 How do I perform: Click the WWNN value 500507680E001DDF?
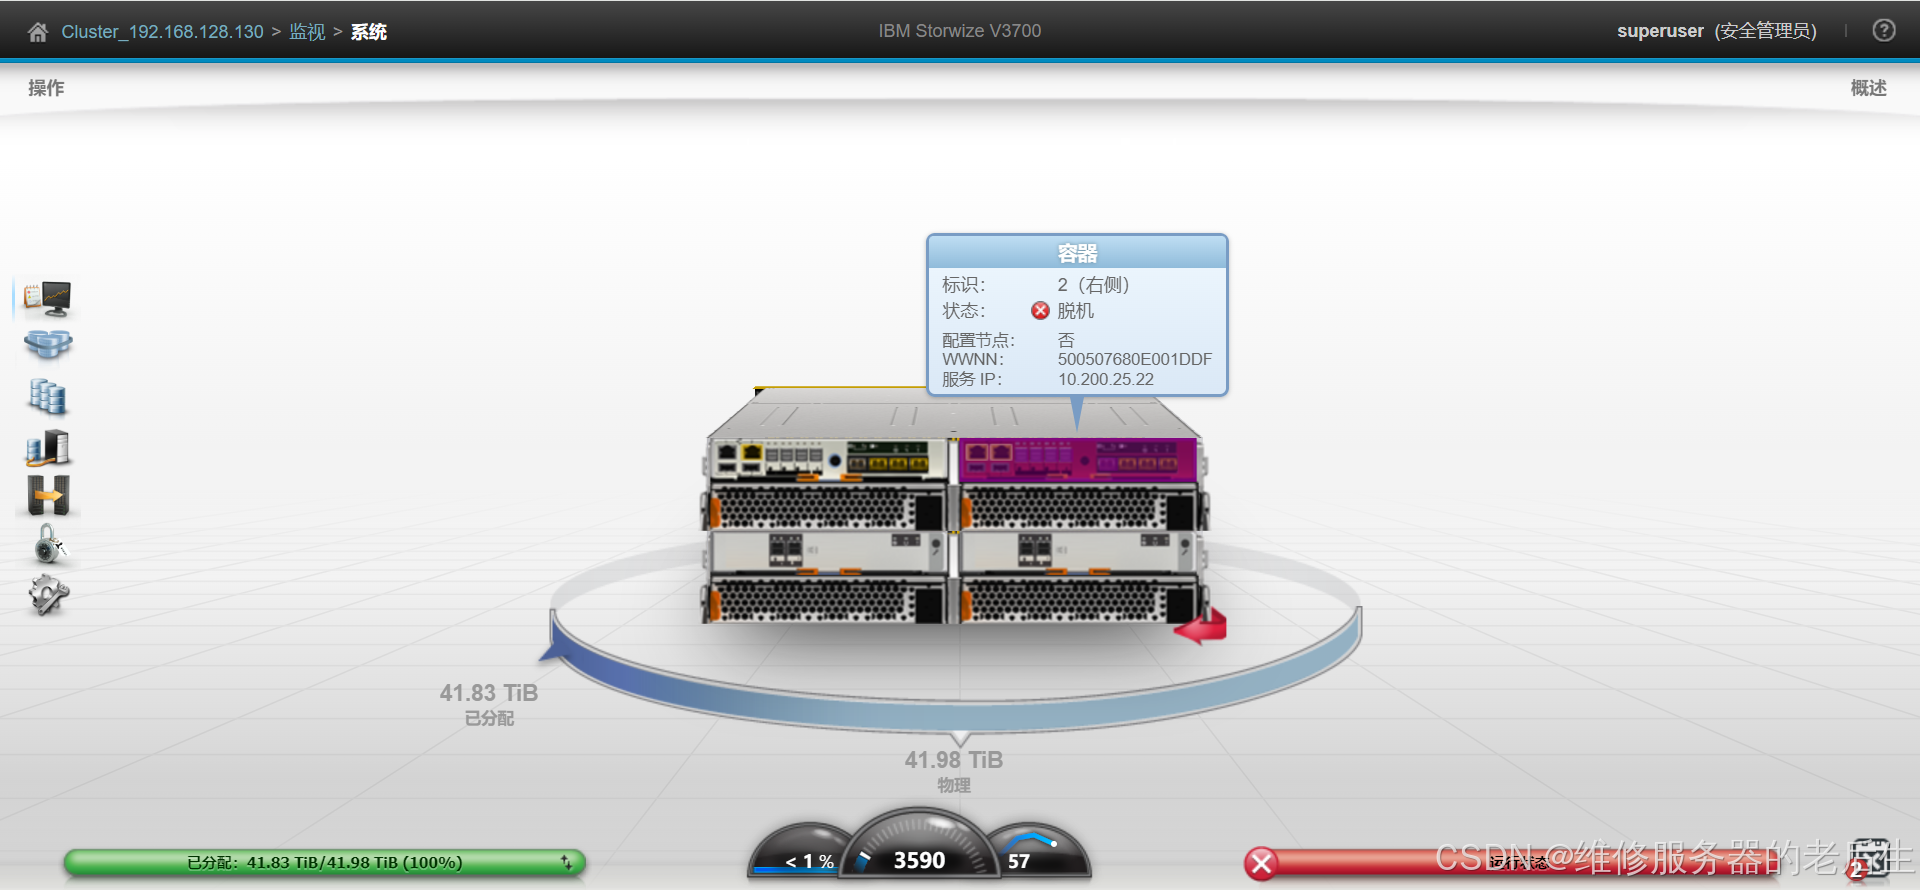coord(1135,359)
